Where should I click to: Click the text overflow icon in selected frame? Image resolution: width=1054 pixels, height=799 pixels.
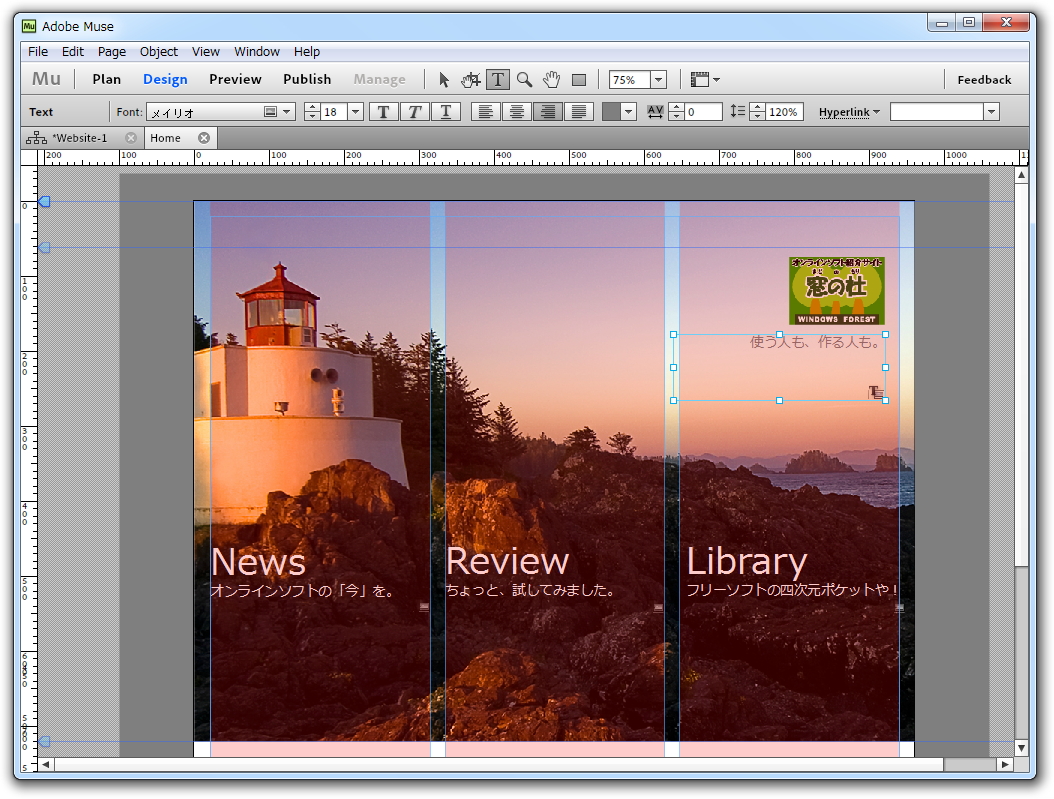(x=875, y=392)
